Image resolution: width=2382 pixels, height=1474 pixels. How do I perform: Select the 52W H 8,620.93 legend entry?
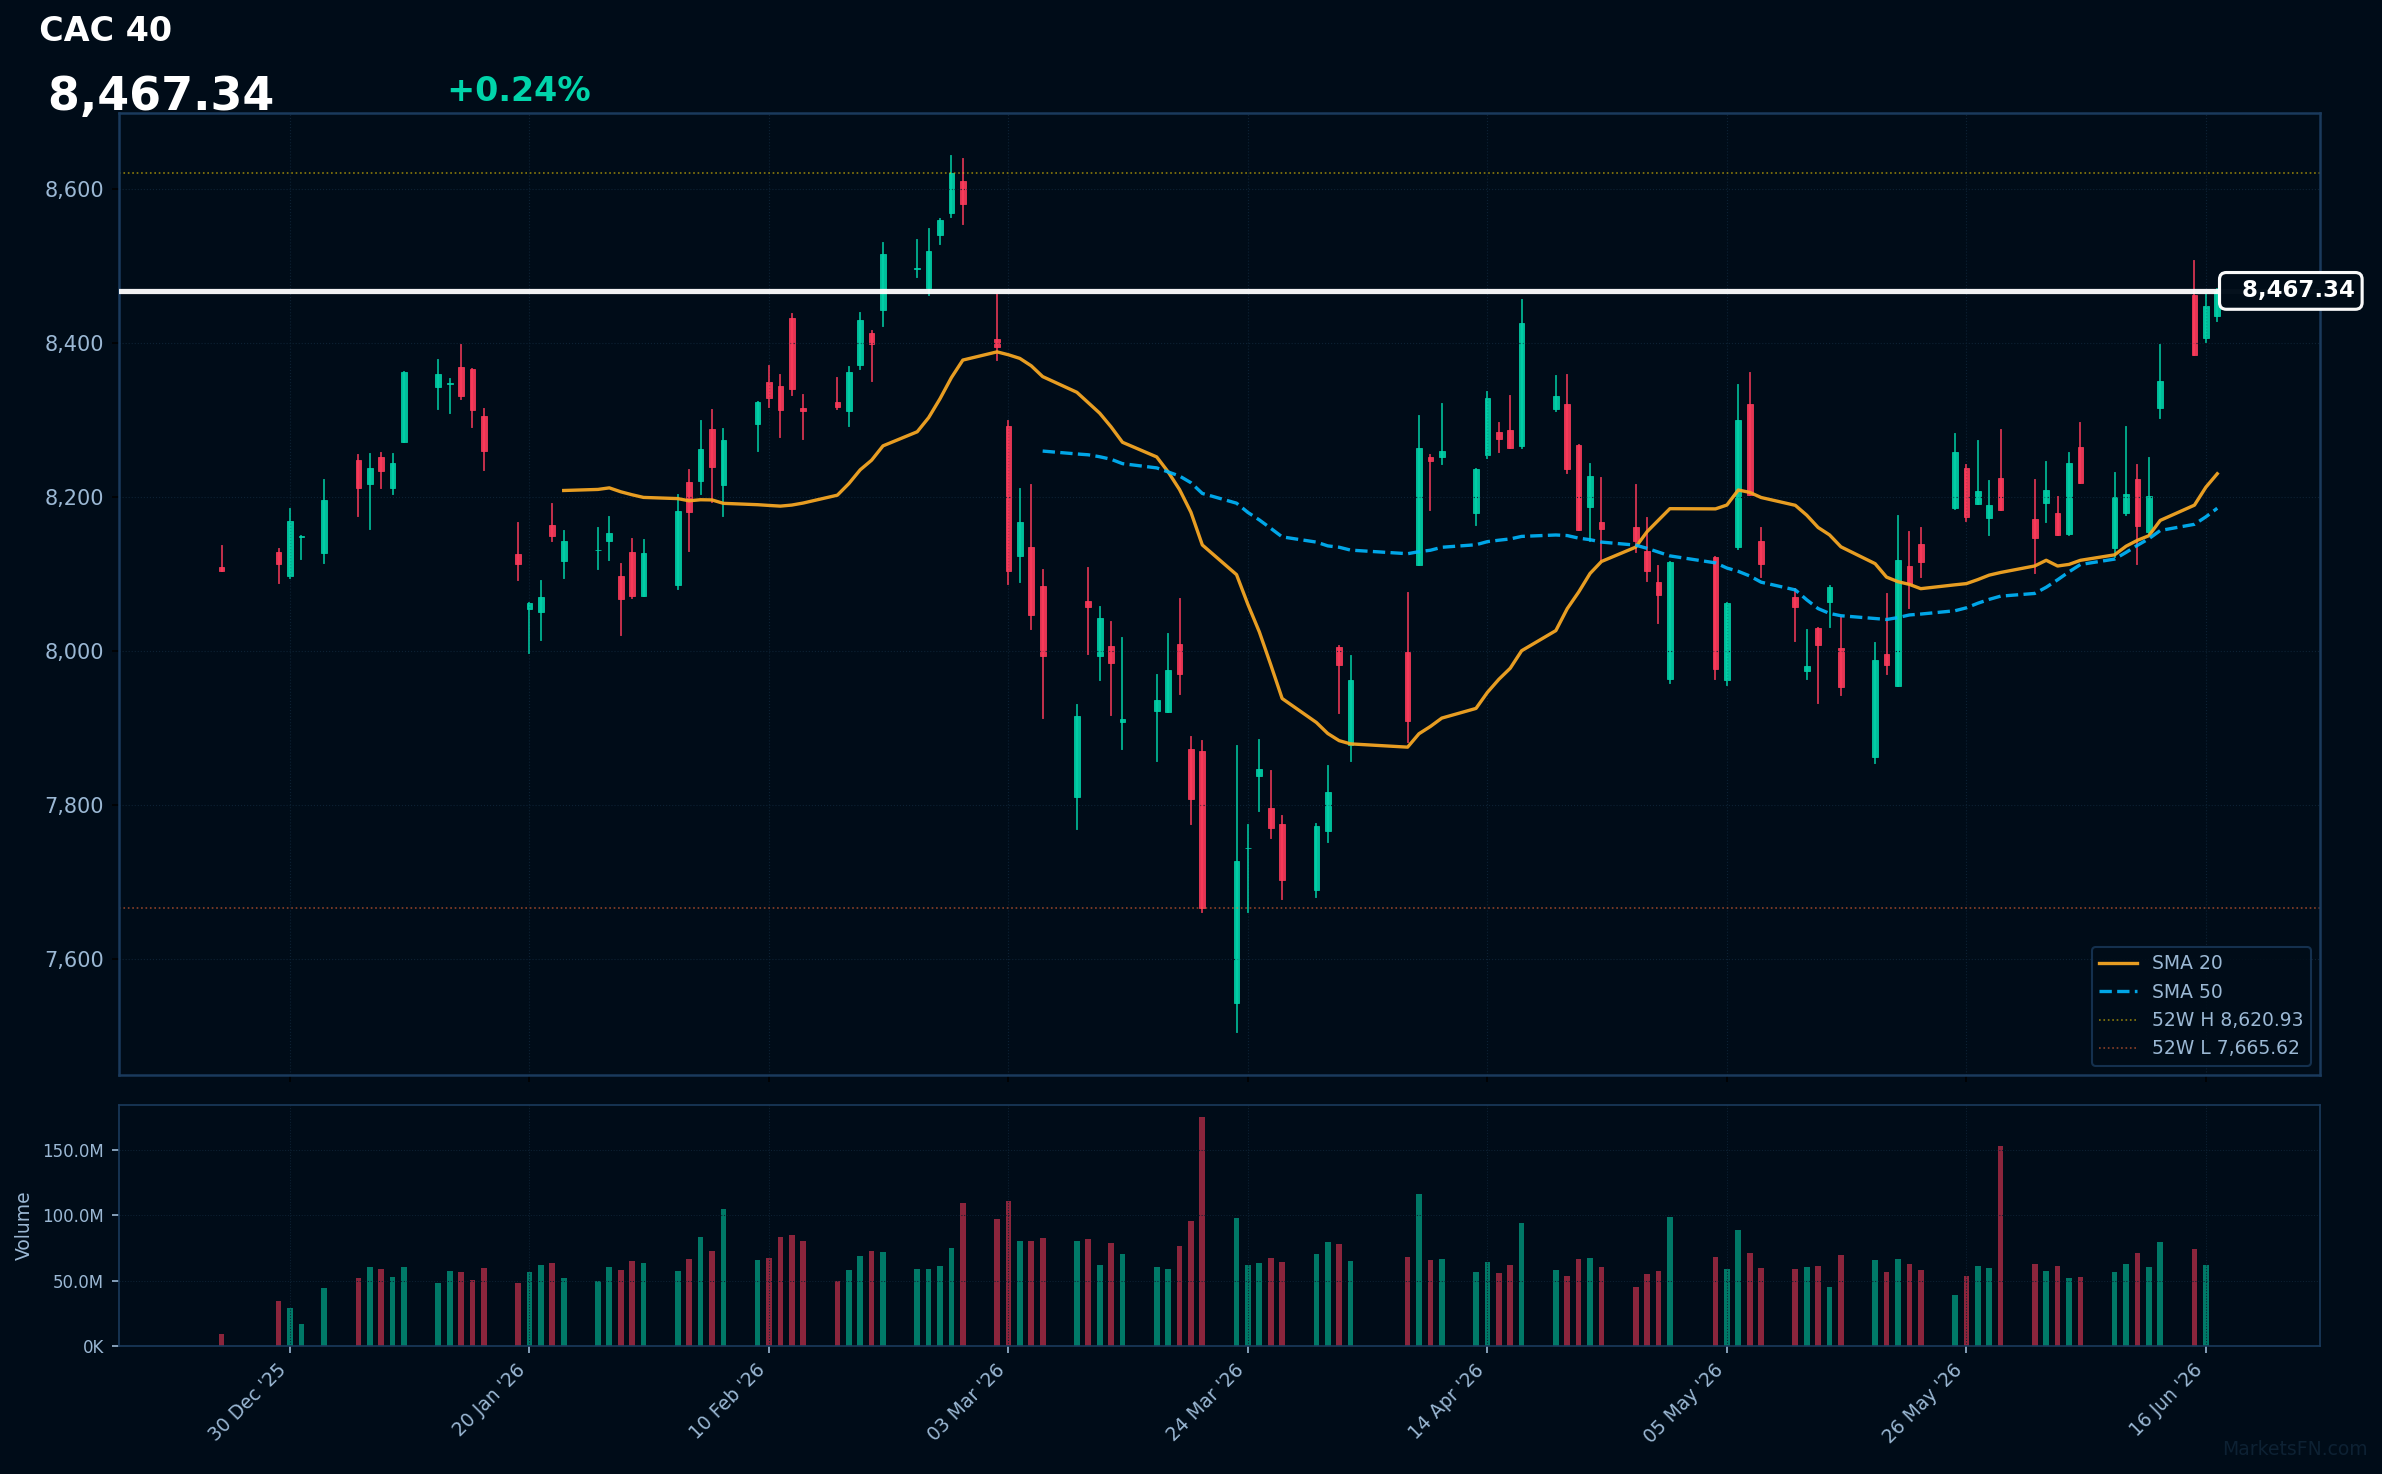[x=2200, y=1020]
